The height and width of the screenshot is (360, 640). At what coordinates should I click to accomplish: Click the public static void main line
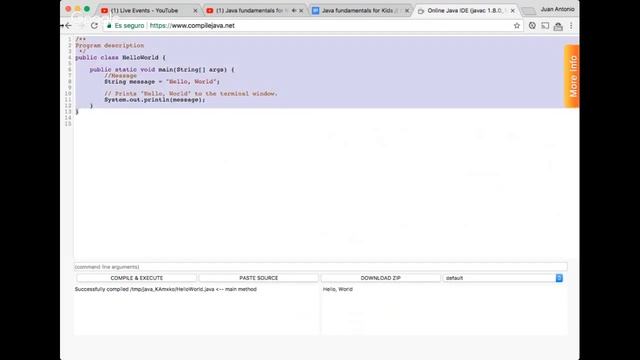(162, 70)
